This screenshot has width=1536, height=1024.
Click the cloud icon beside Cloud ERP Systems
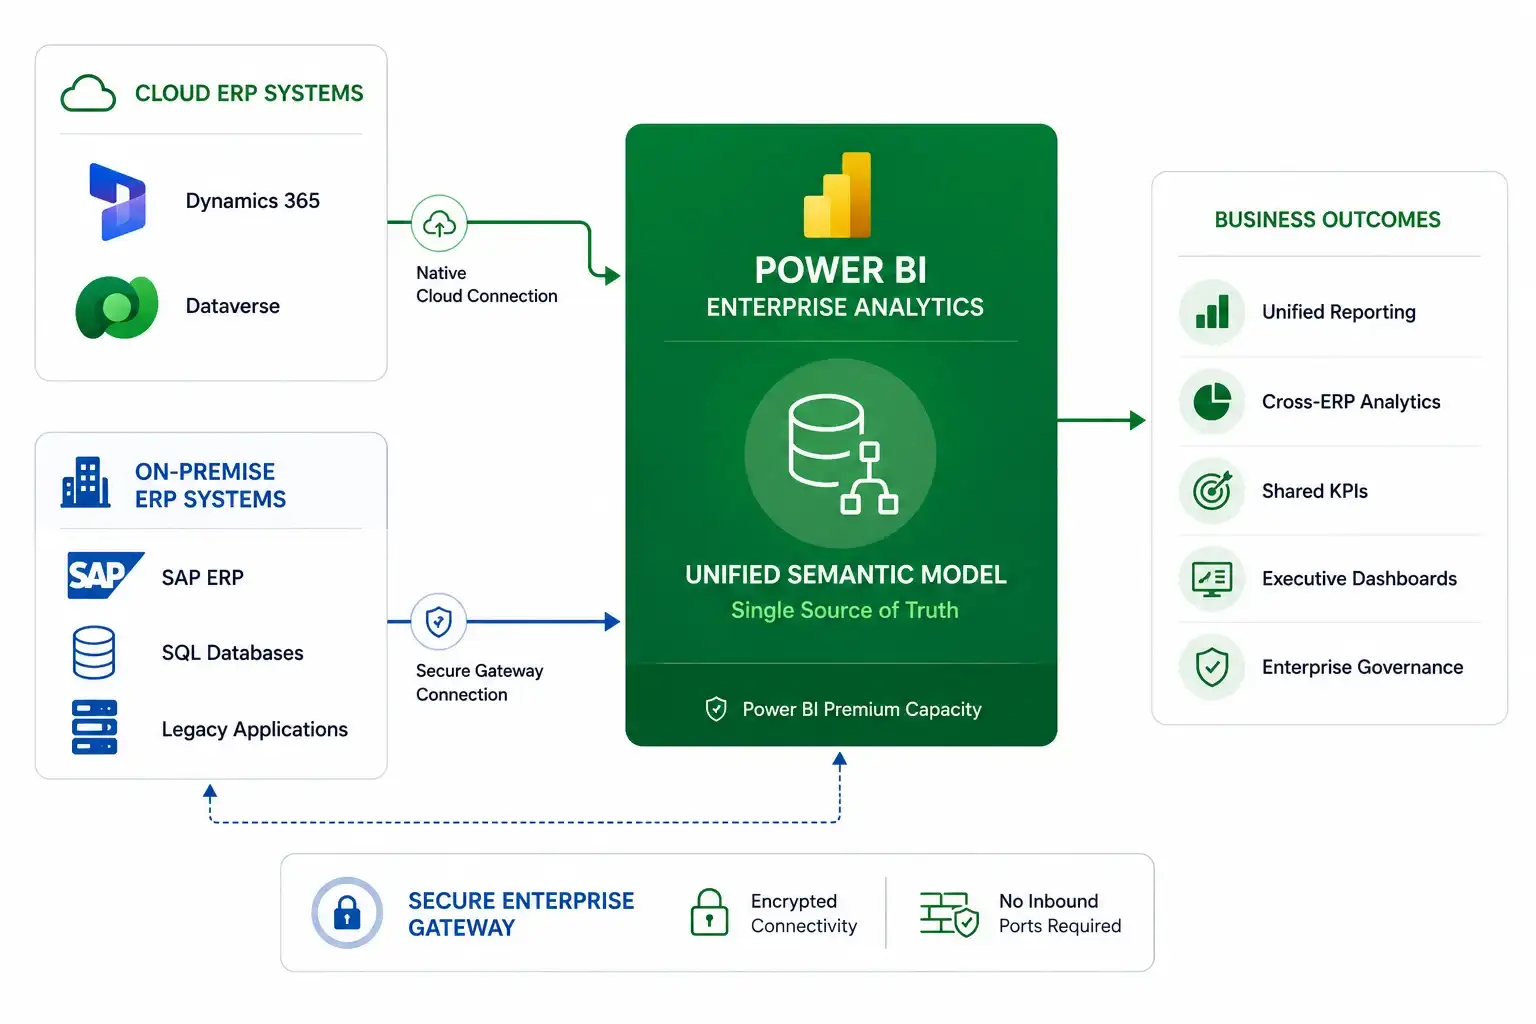[x=88, y=93]
